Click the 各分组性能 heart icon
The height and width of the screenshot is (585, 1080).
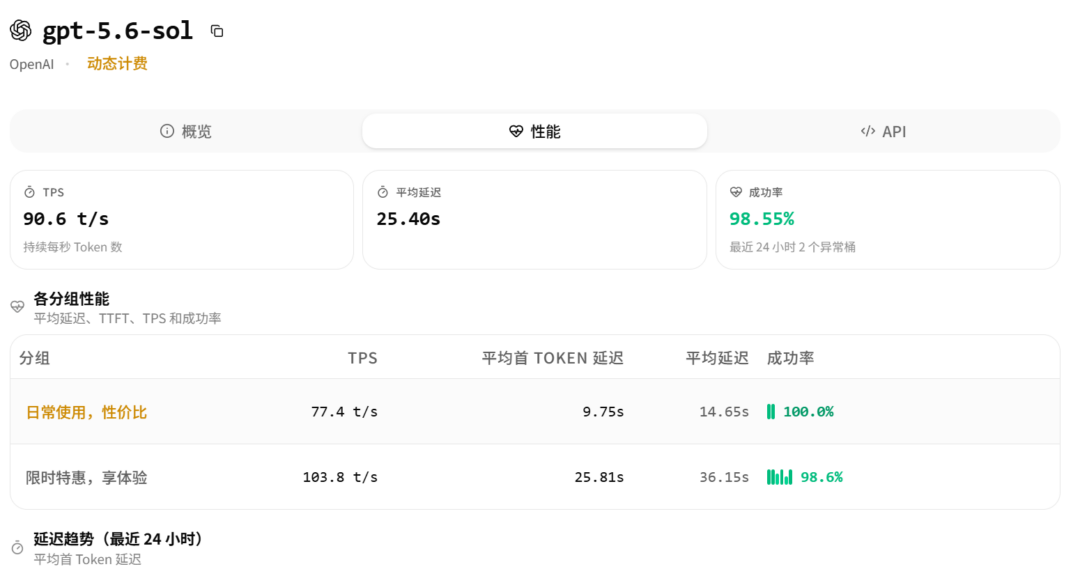(17, 307)
